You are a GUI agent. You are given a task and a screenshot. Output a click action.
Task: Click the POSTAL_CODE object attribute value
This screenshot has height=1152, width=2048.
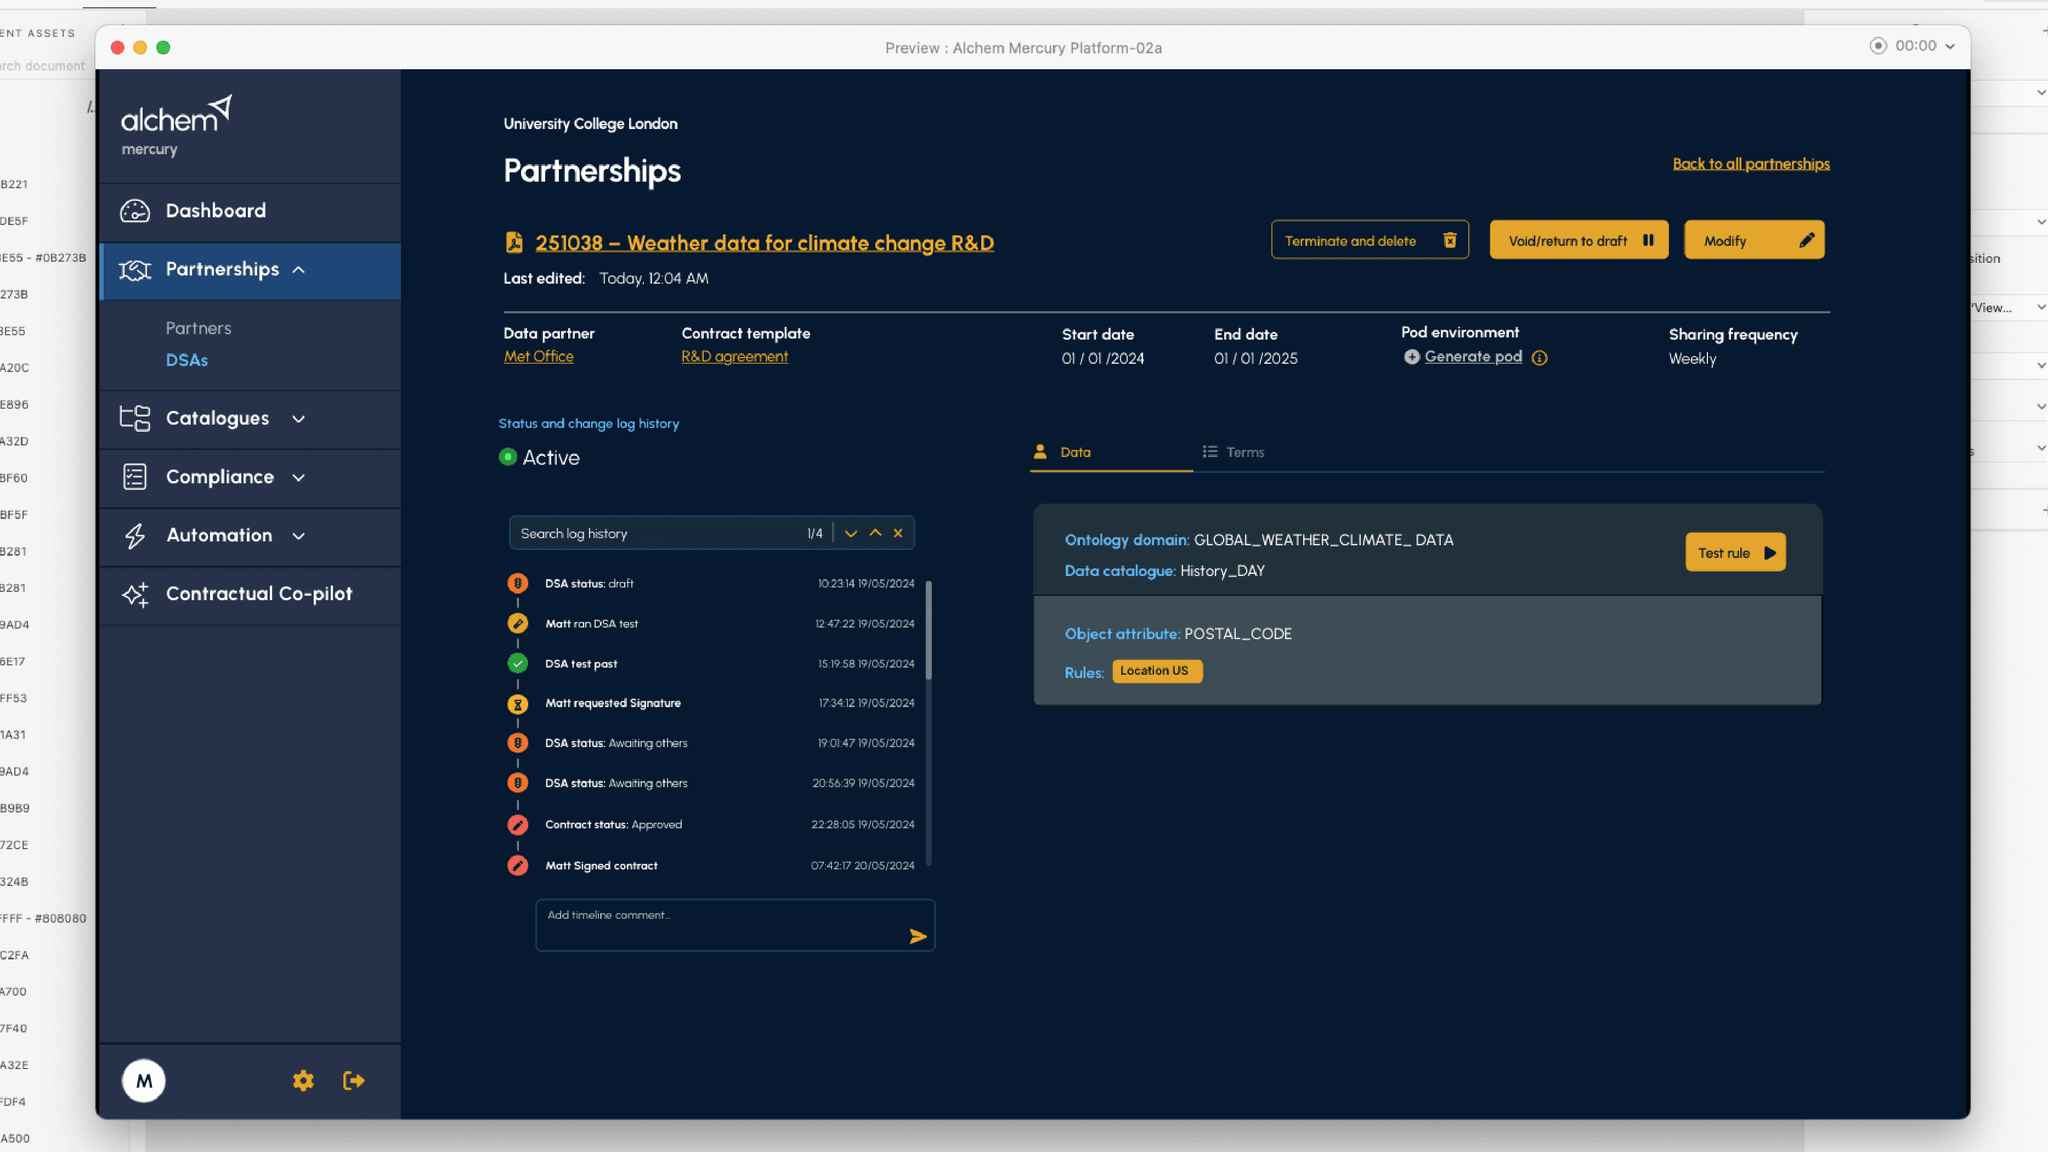1238,634
